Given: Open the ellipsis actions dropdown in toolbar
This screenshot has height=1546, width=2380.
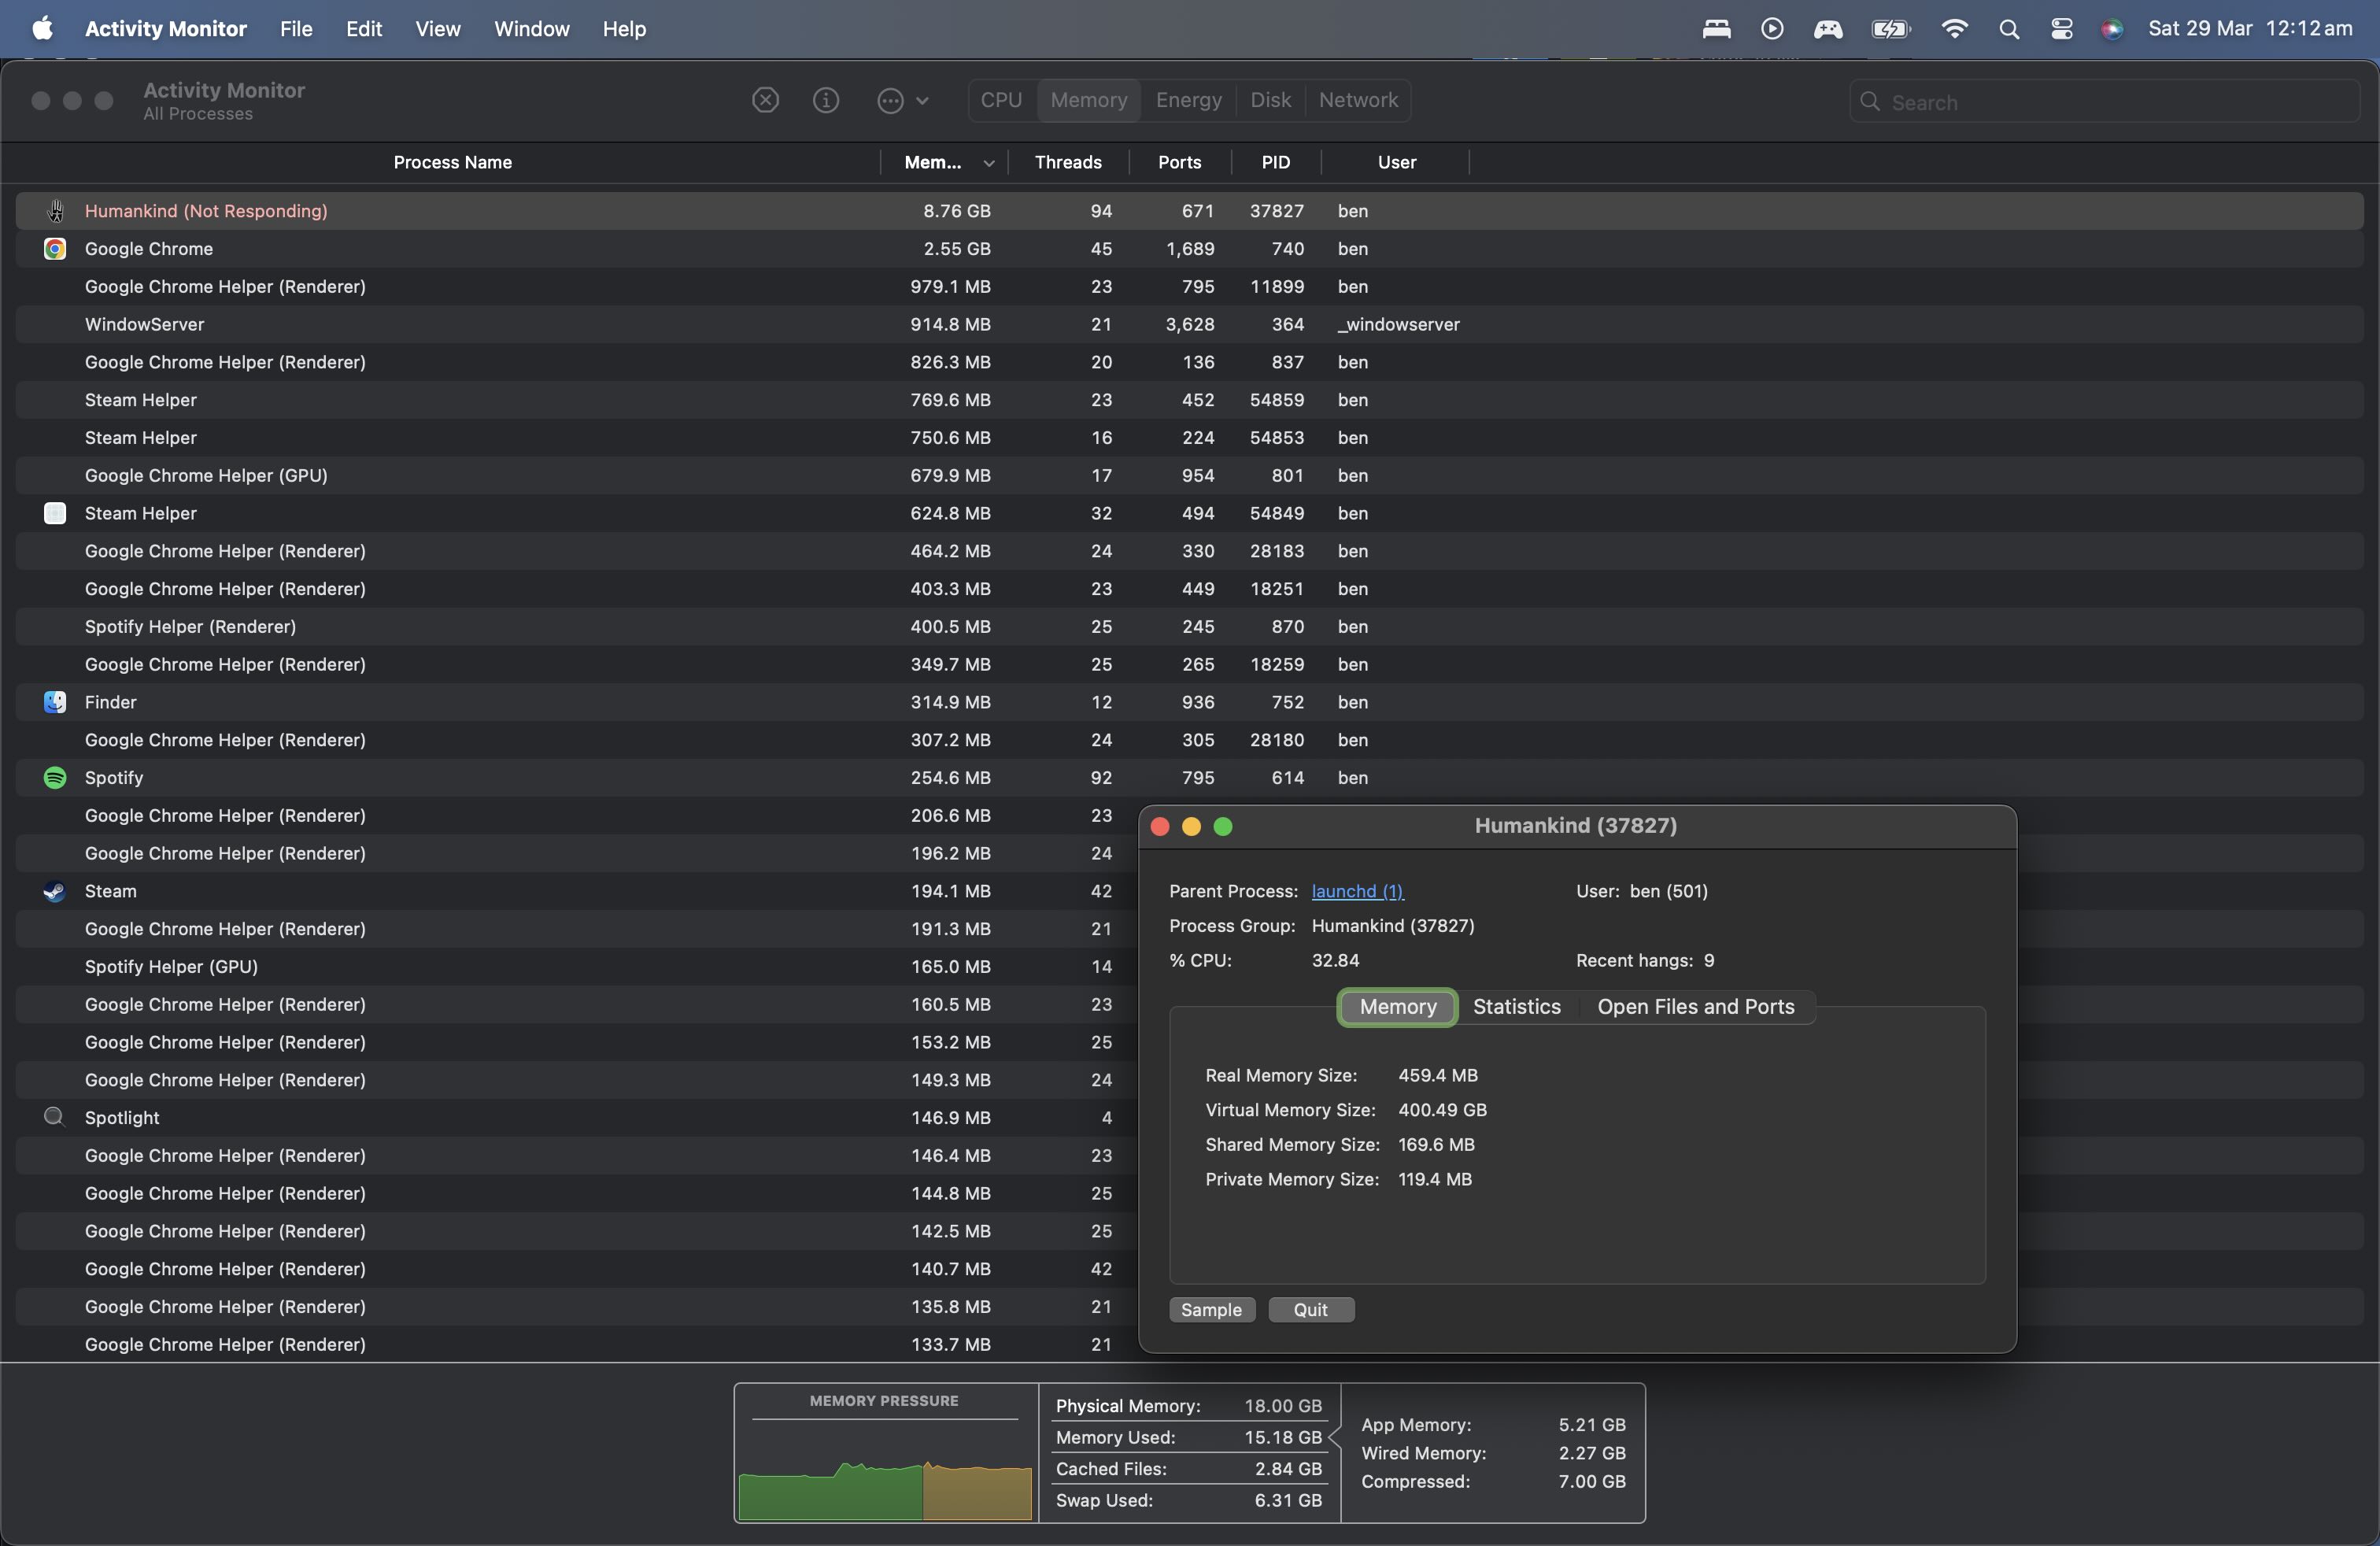Looking at the screenshot, I should [x=903, y=100].
